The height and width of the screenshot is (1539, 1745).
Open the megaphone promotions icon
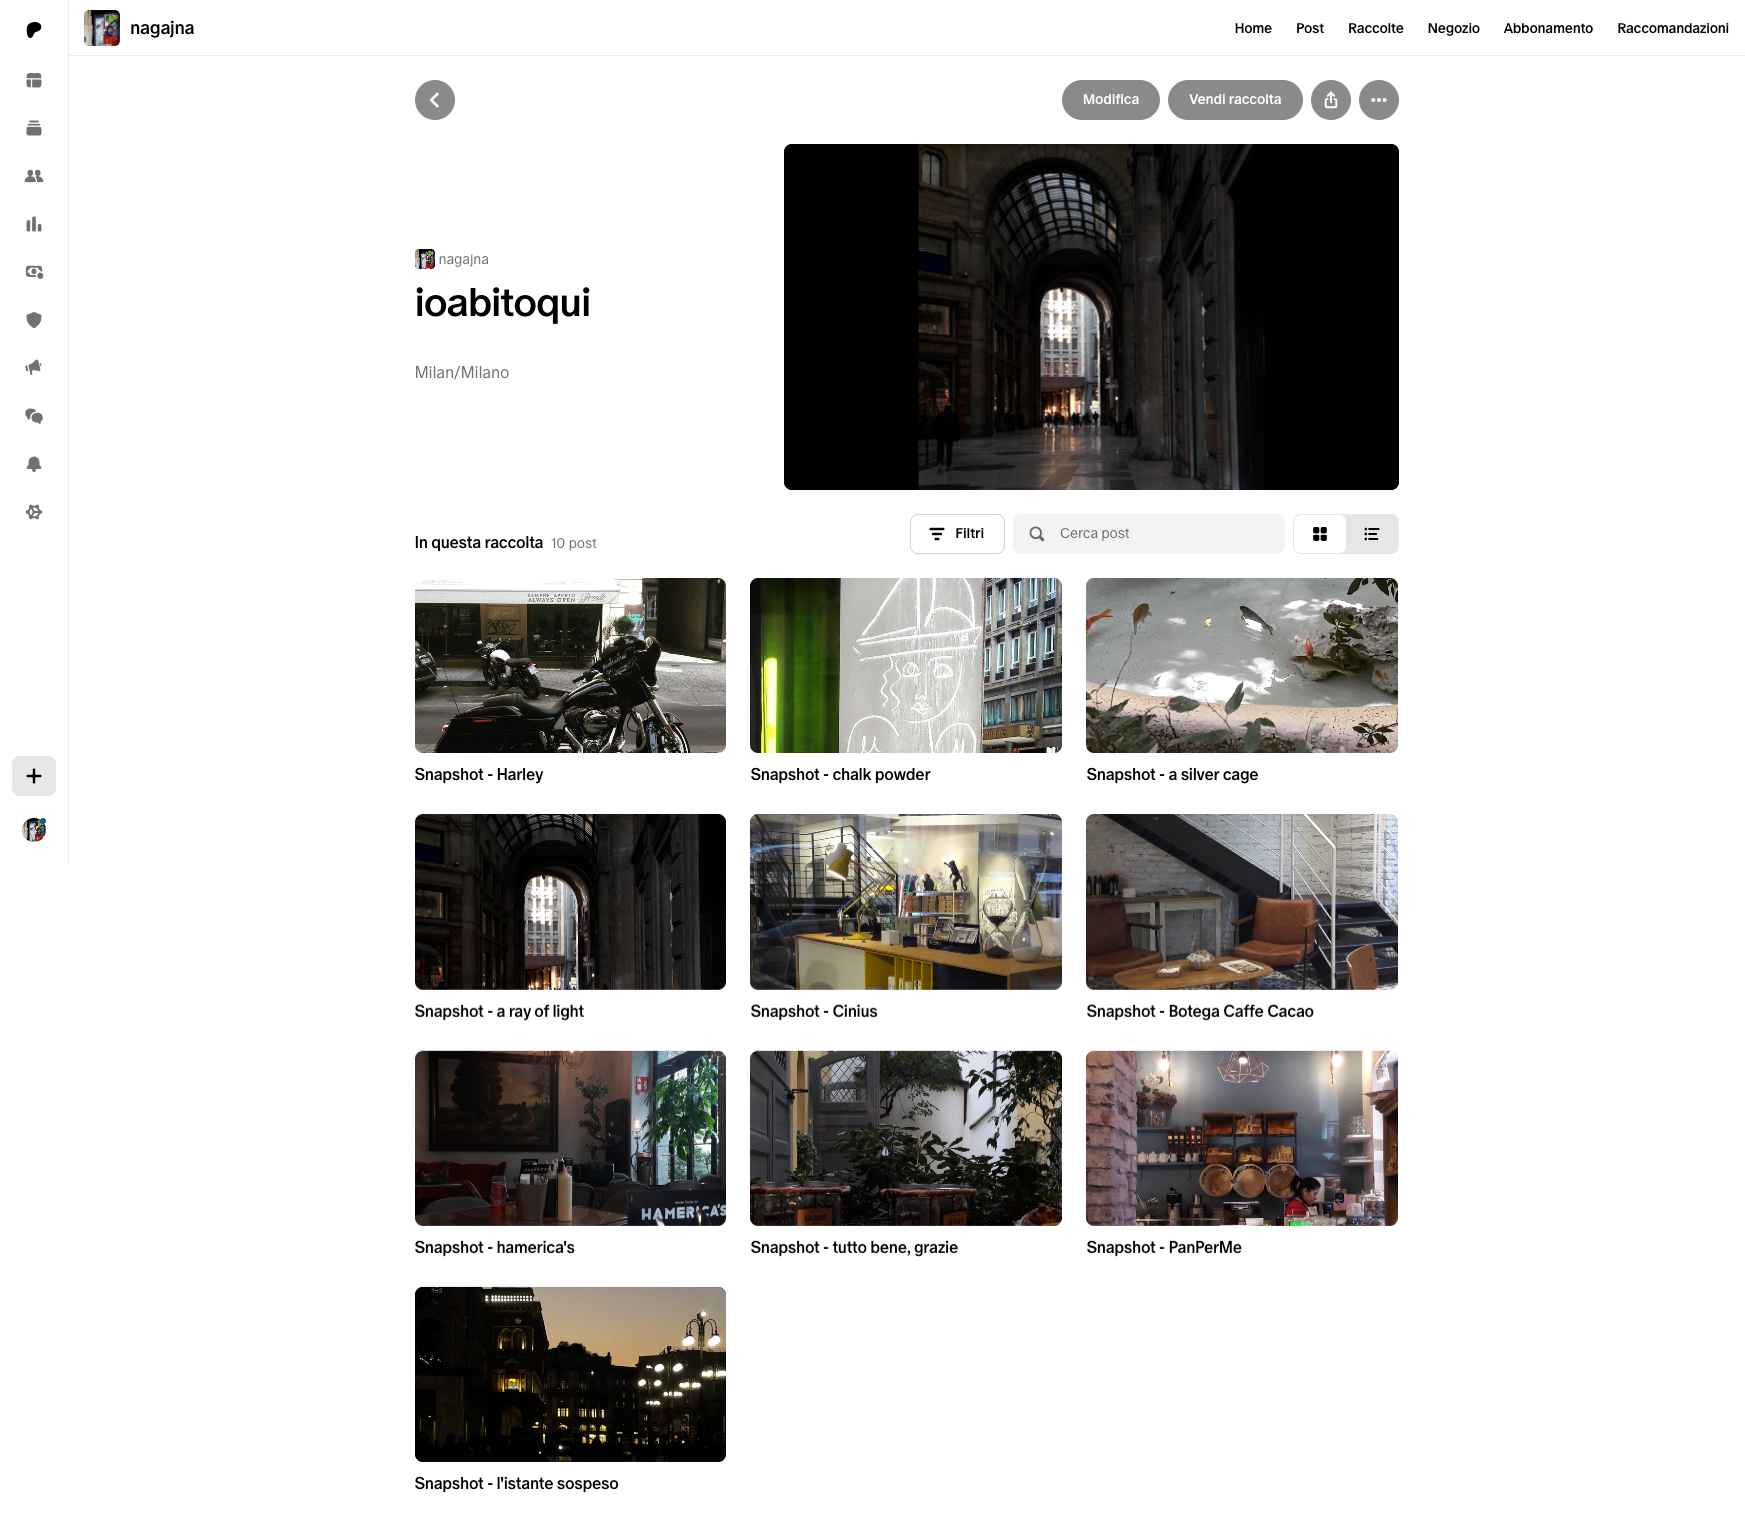(34, 368)
